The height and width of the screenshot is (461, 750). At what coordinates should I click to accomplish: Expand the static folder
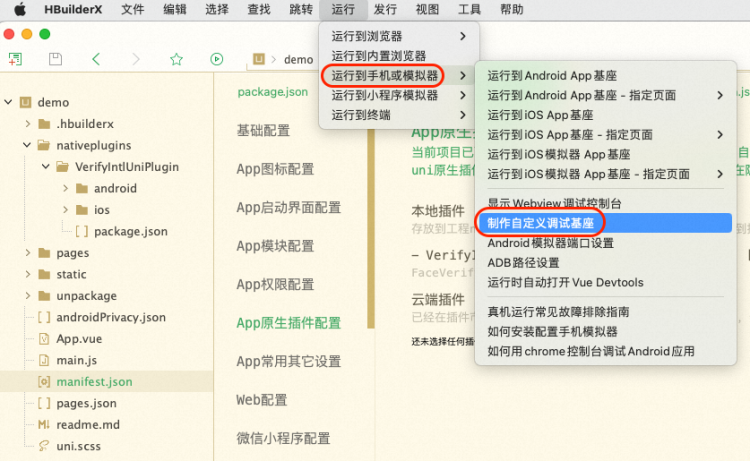point(28,274)
